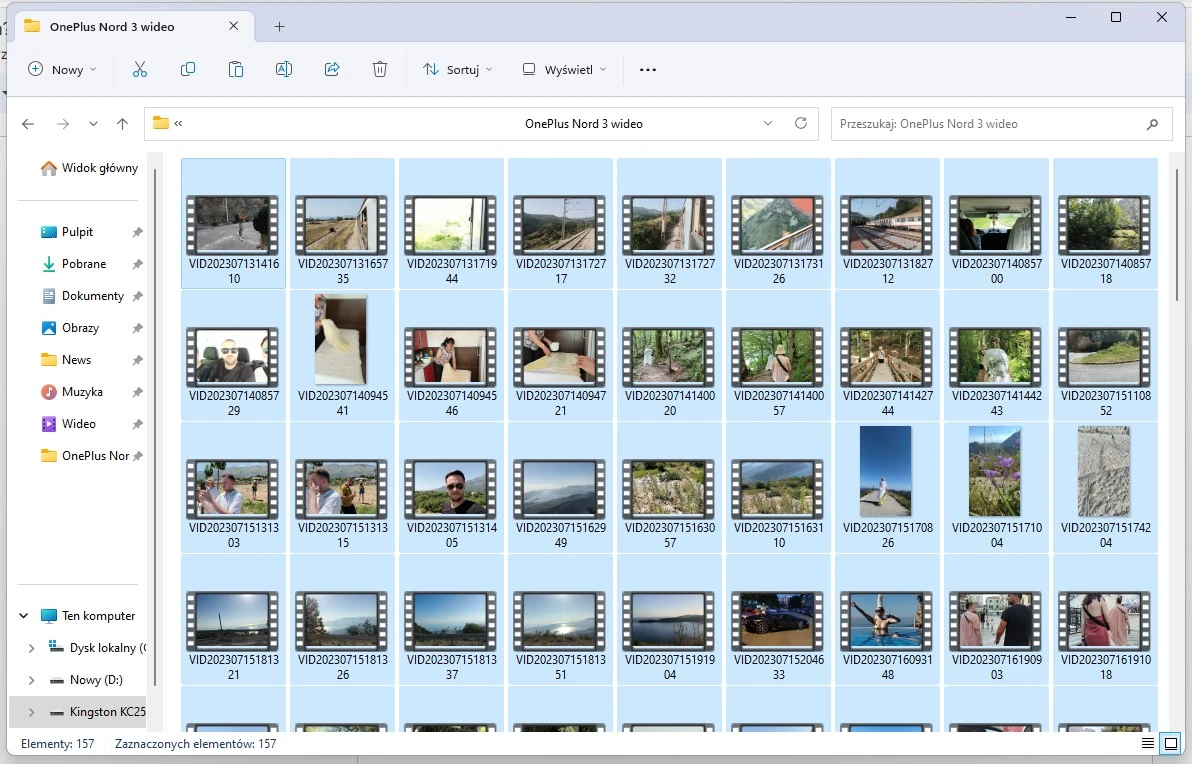
Task: Switch to details list view
Action: tap(1148, 744)
